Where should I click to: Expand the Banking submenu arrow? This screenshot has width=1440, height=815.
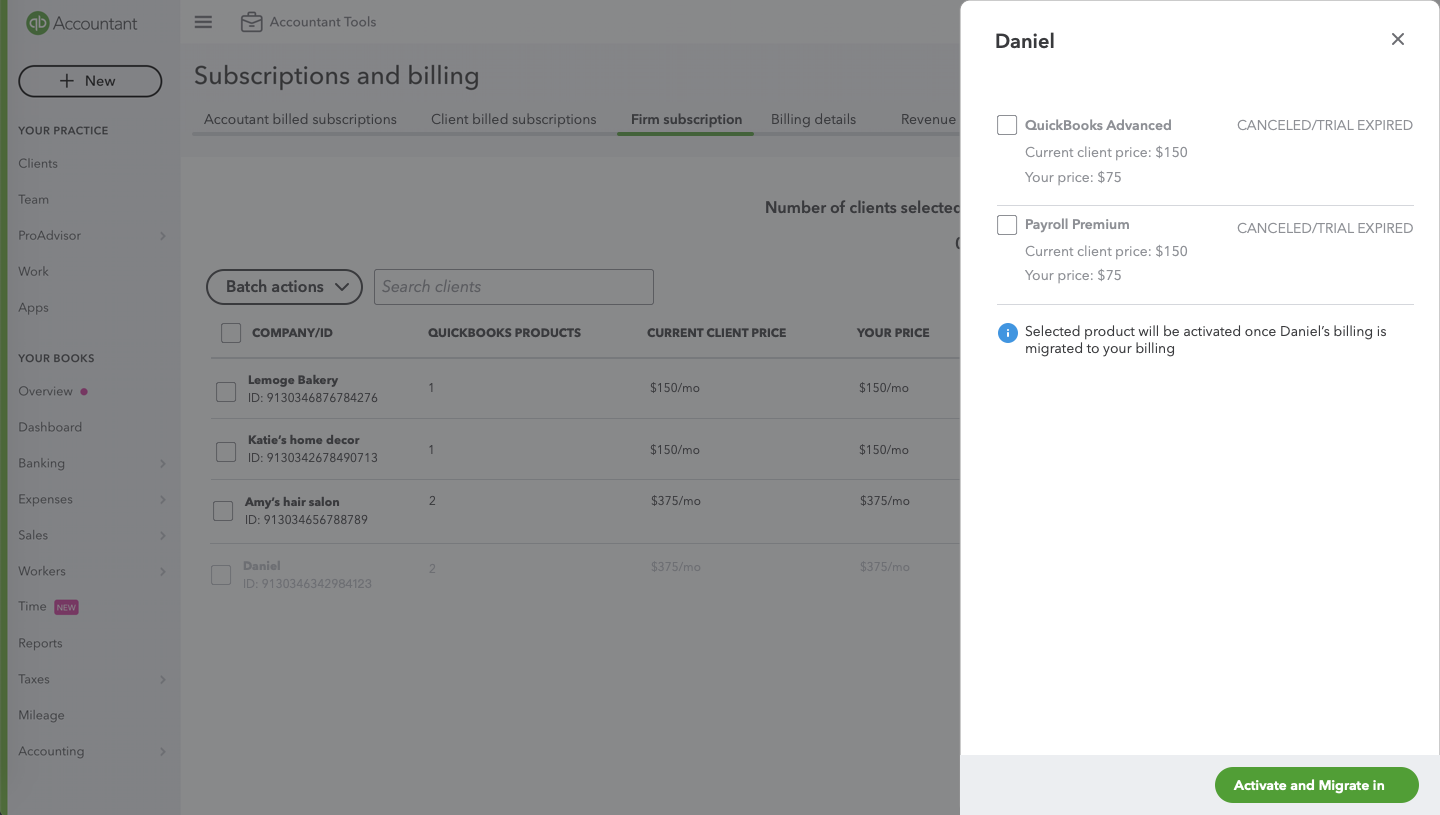click(x=162, y=464)
